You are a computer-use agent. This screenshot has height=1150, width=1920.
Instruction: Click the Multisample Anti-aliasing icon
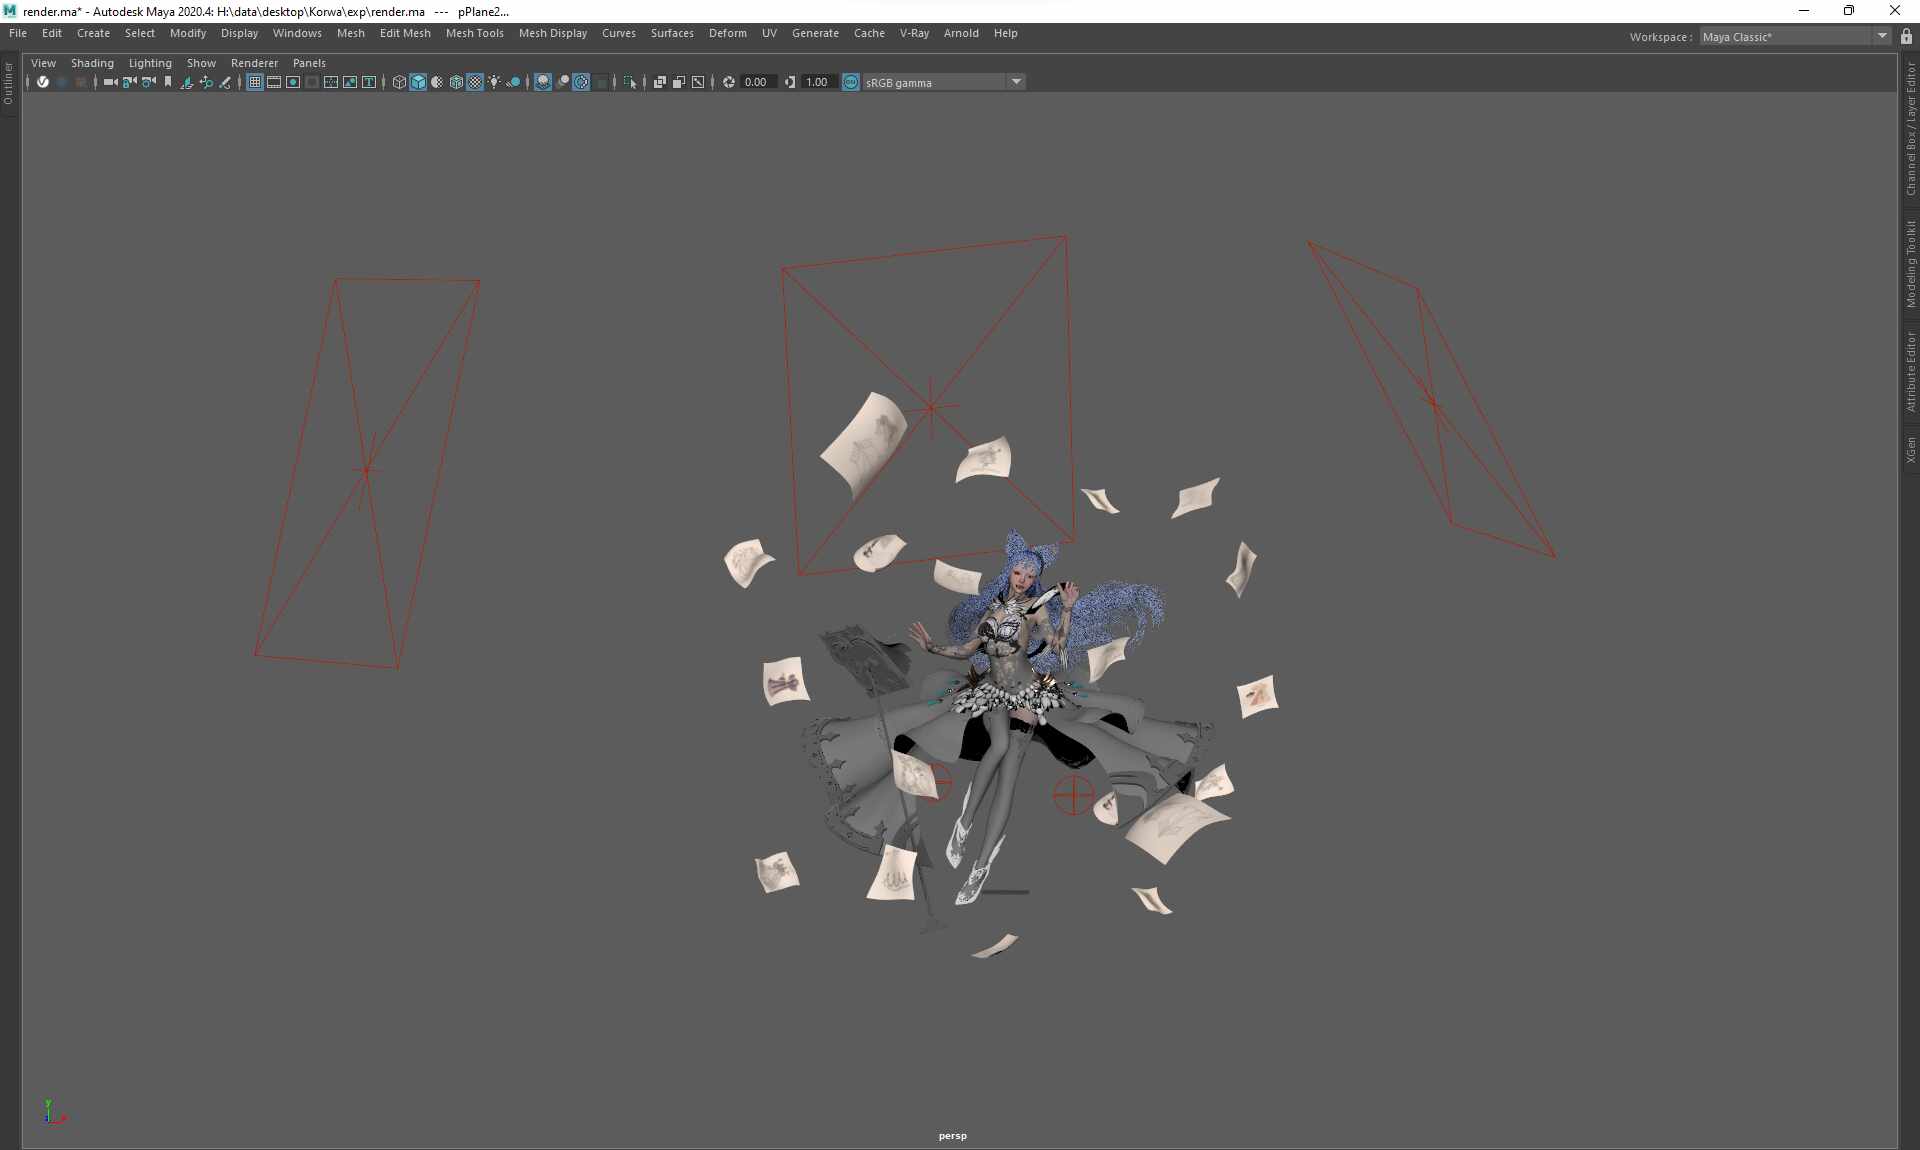(581, 82)
